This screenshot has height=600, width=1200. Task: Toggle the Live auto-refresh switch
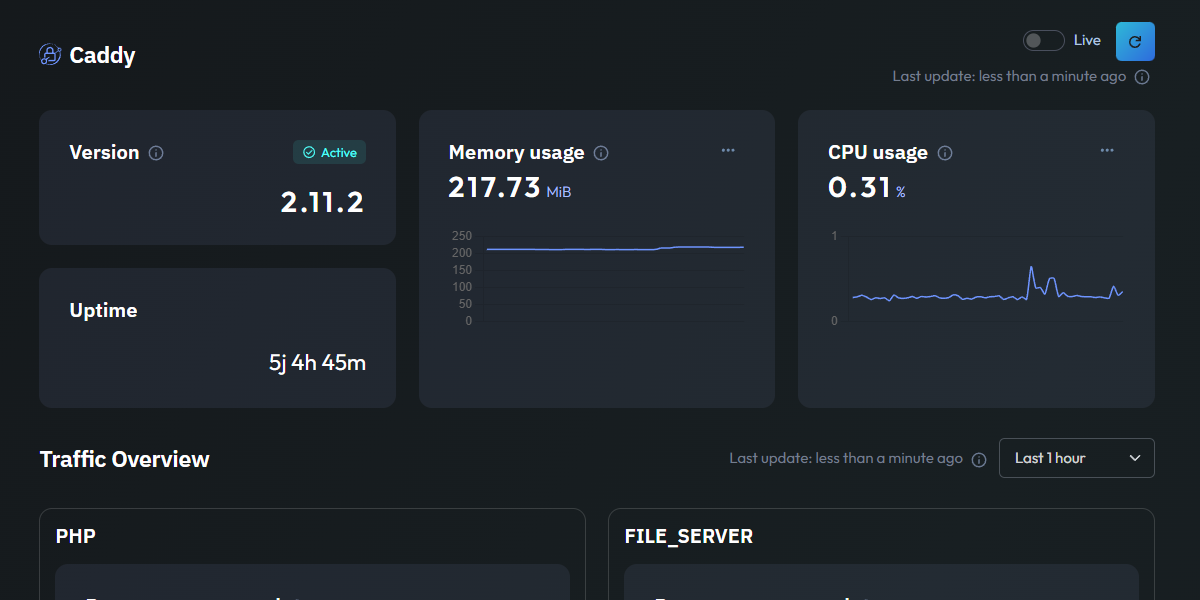coord(1043,41)
